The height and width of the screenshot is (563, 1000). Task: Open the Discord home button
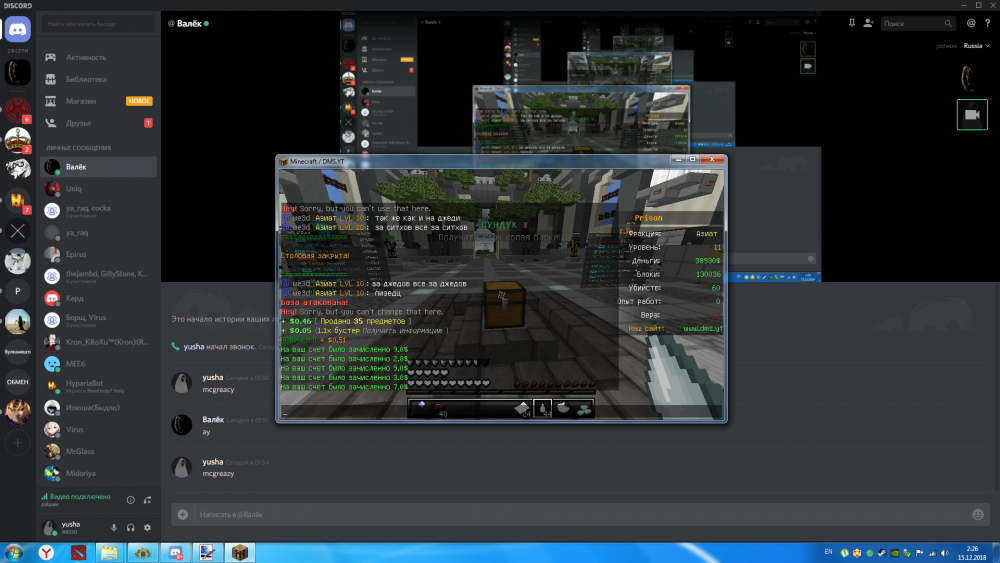click(x=18, y=30)
